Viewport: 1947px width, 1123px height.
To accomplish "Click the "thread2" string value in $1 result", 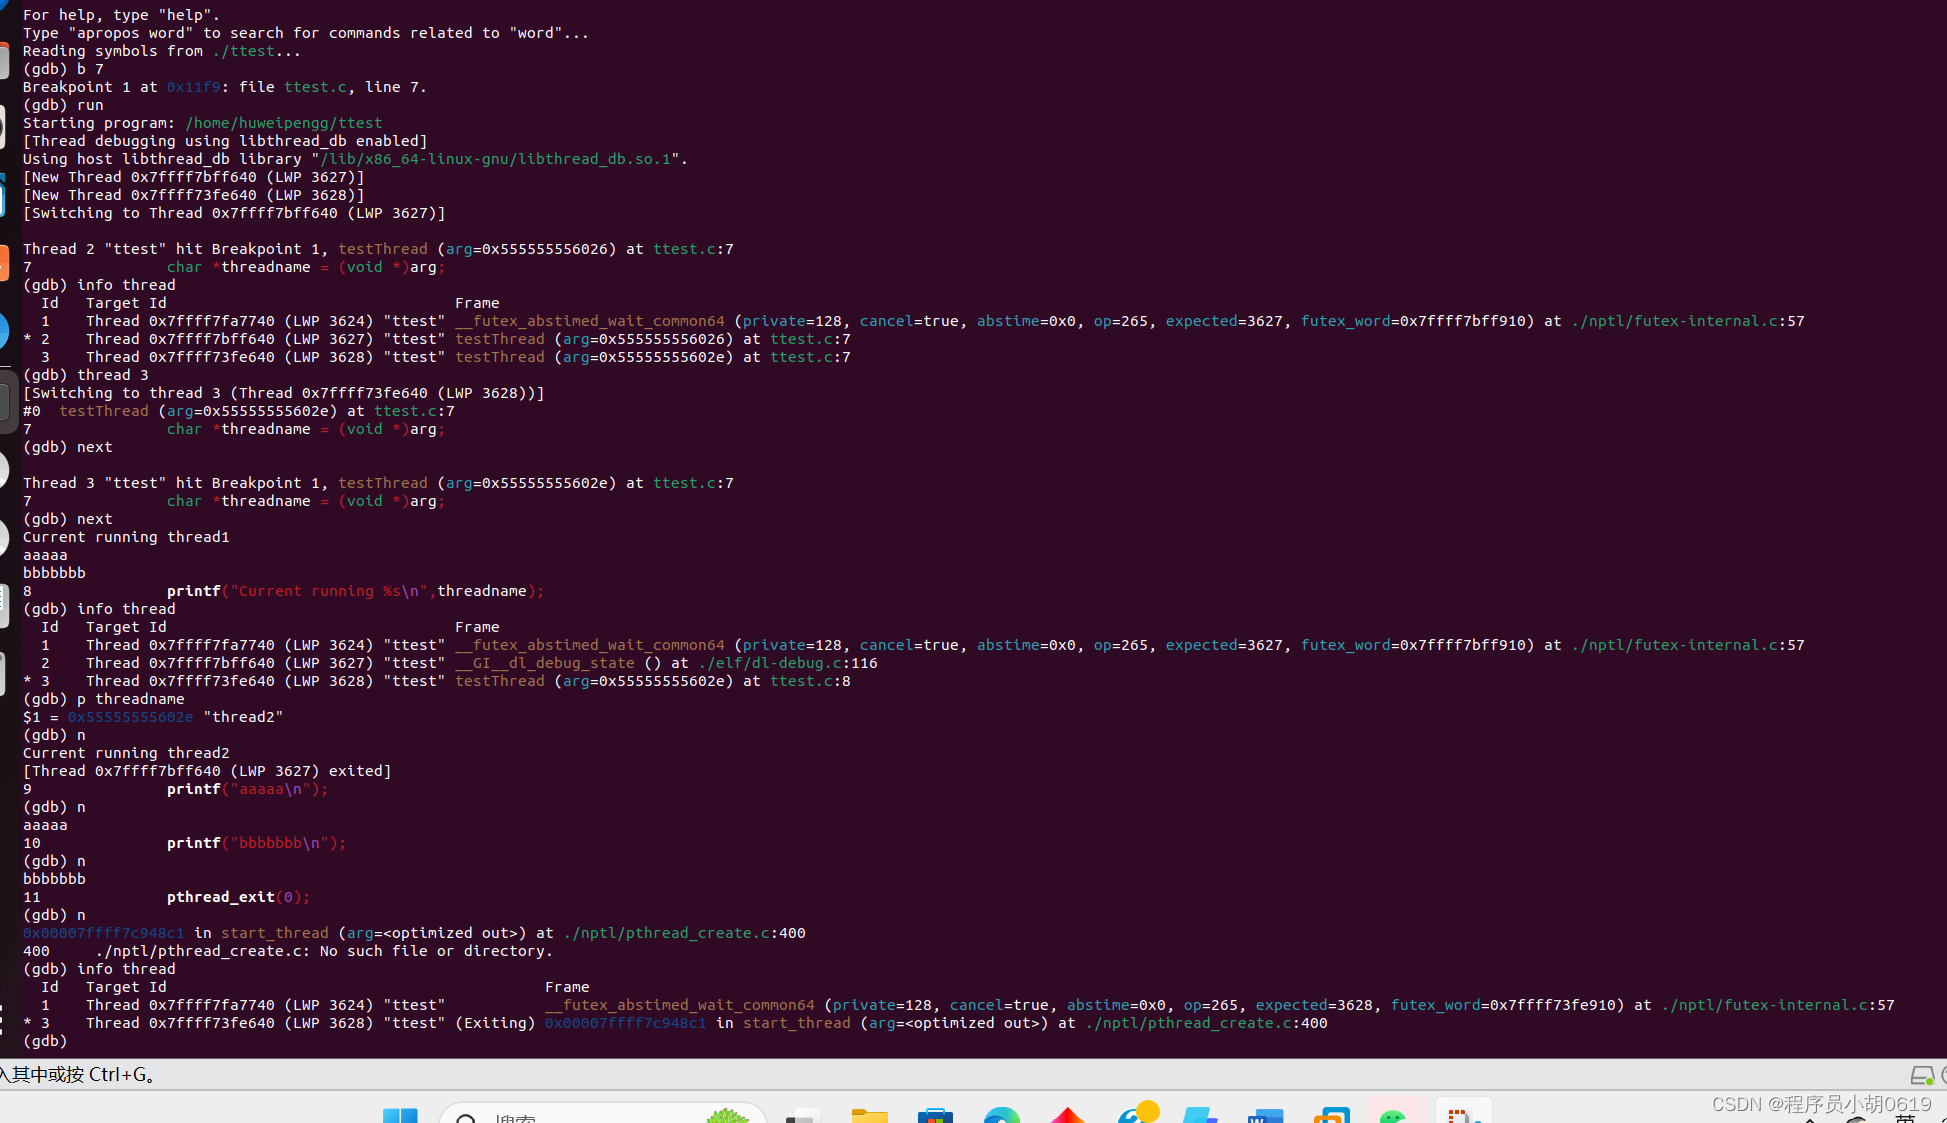I will pyautogui.click(x=243, y=717).
